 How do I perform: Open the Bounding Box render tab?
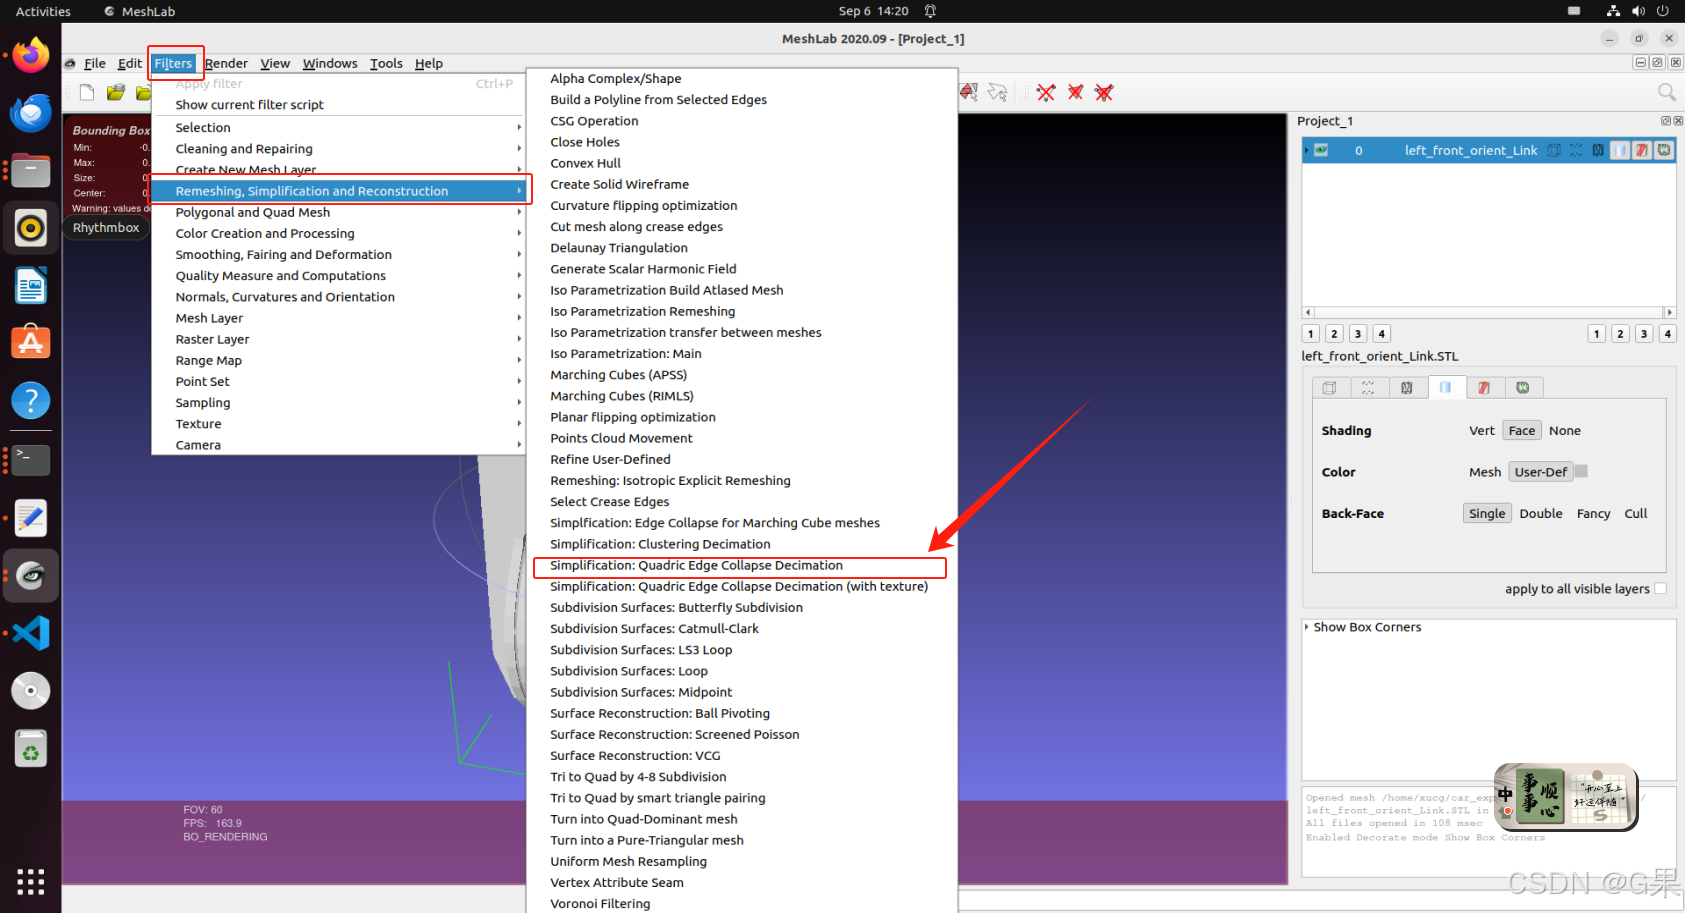coord(1329,388)
